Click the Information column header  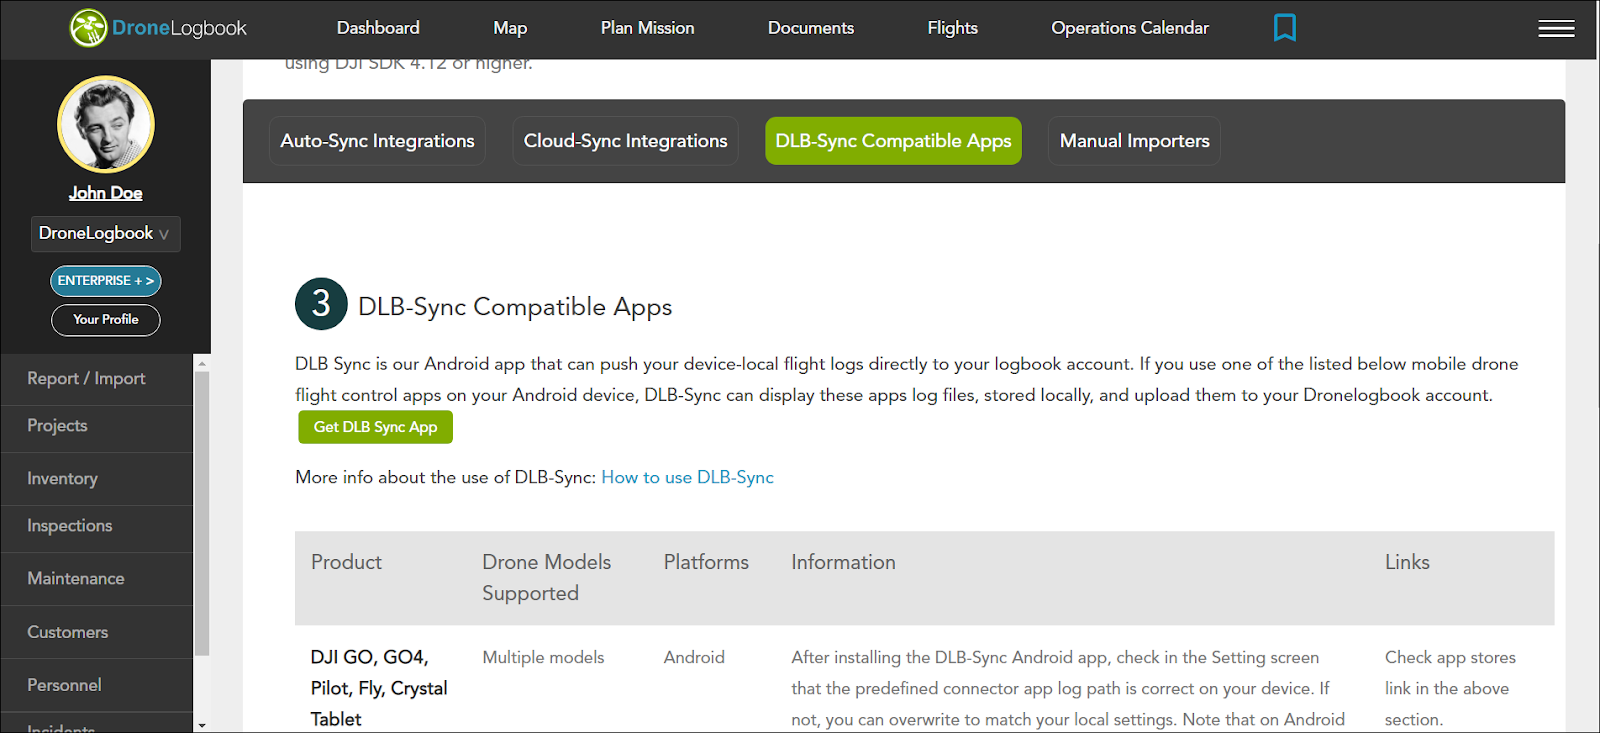tap(843, 562)
